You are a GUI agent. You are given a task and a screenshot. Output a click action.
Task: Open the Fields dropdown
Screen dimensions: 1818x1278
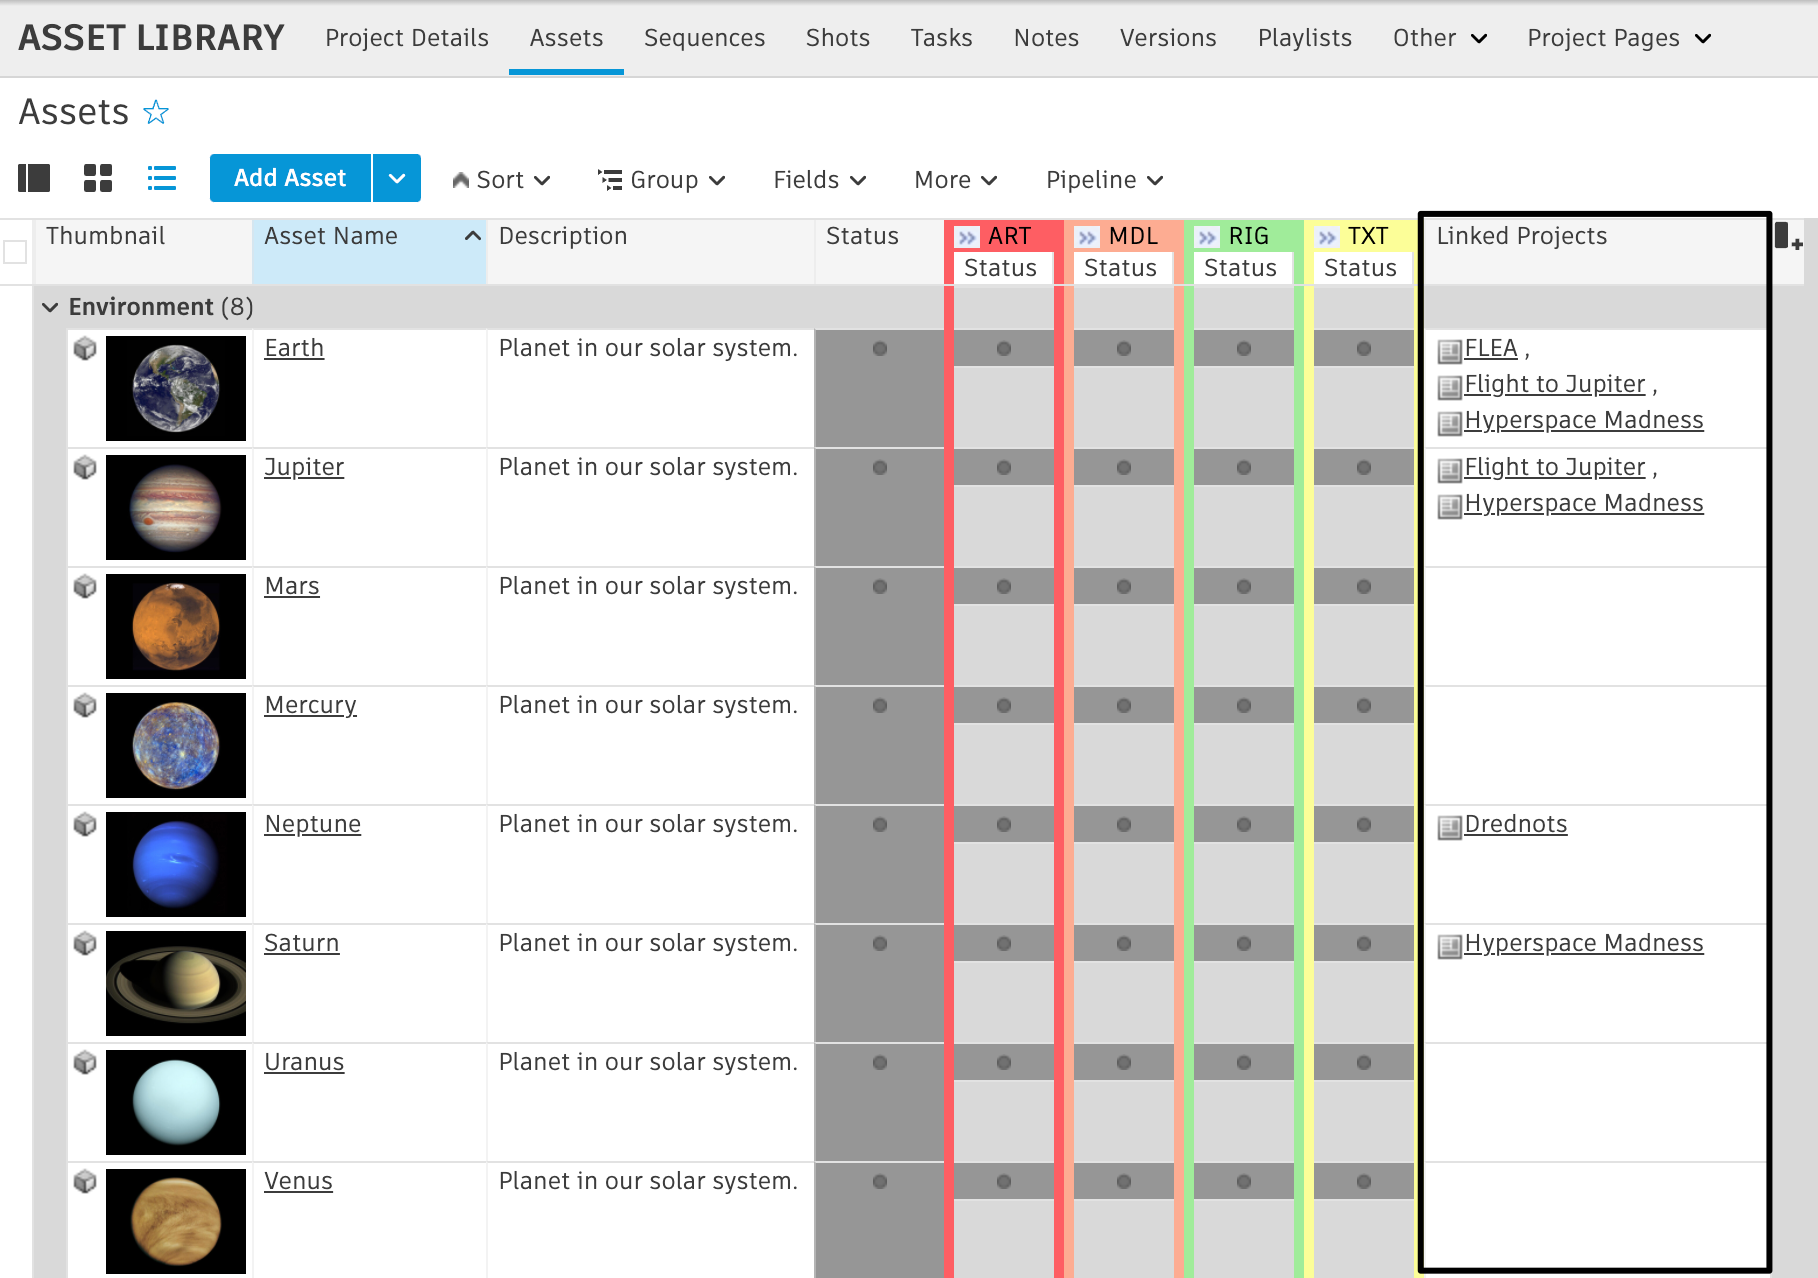pyautogui.click(x=820, y=180)
